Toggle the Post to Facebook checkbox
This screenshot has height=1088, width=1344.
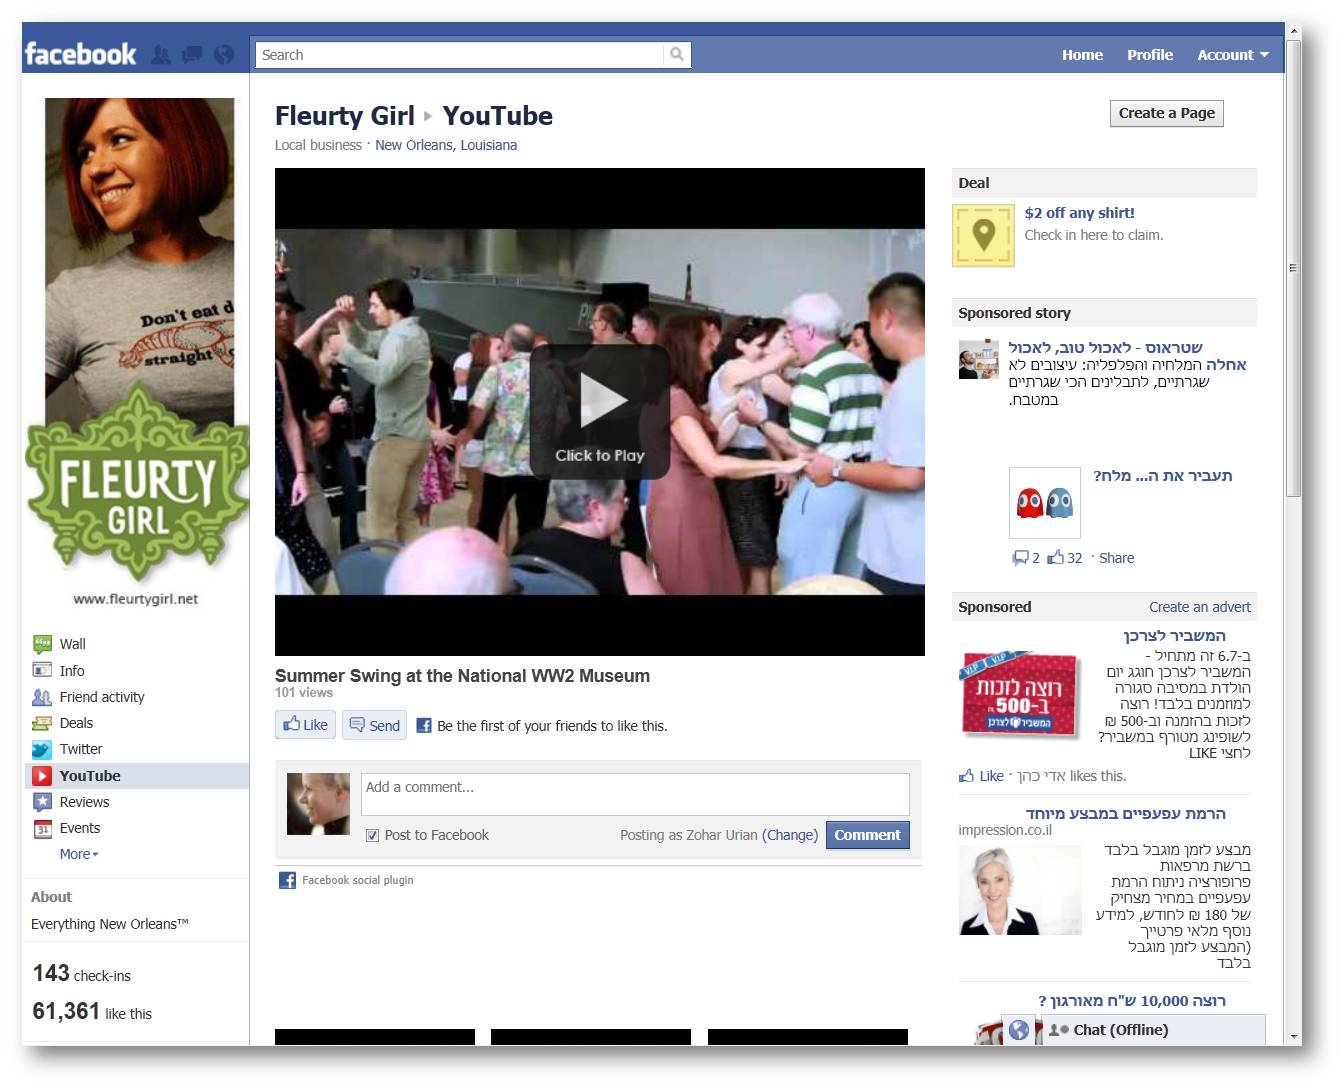click(372, 835)
